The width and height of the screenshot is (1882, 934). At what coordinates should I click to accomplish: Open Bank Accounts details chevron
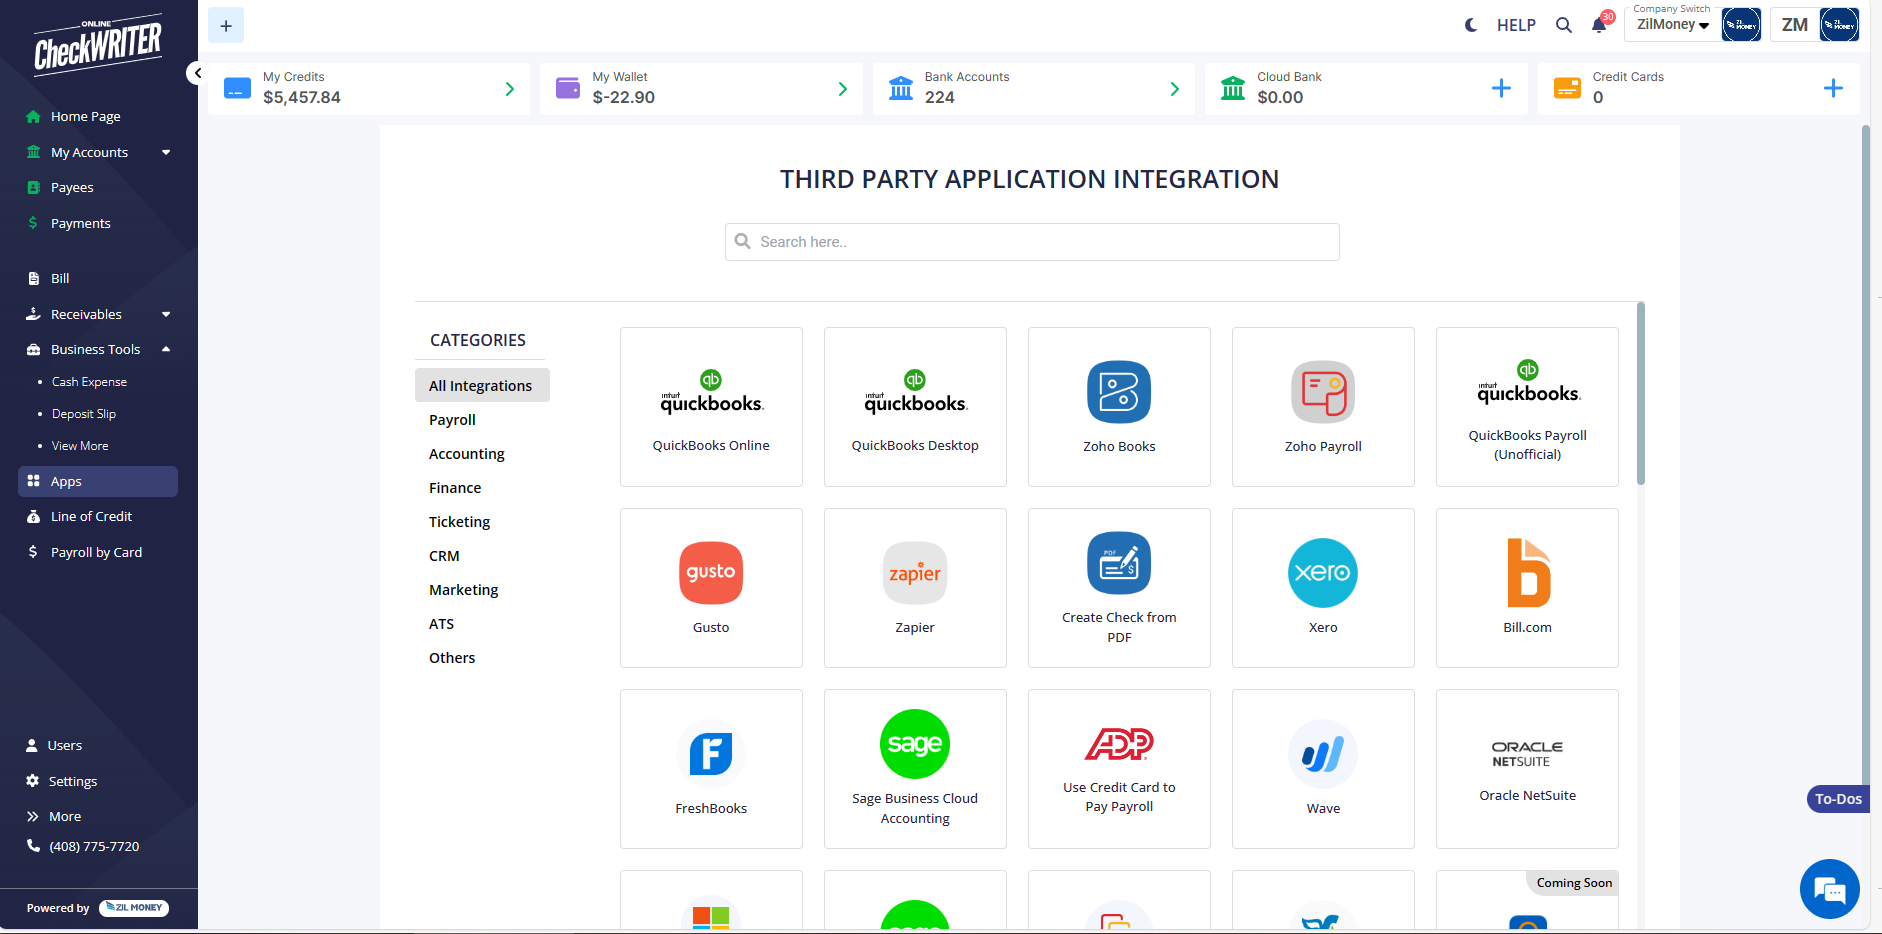click(1174, 89)
